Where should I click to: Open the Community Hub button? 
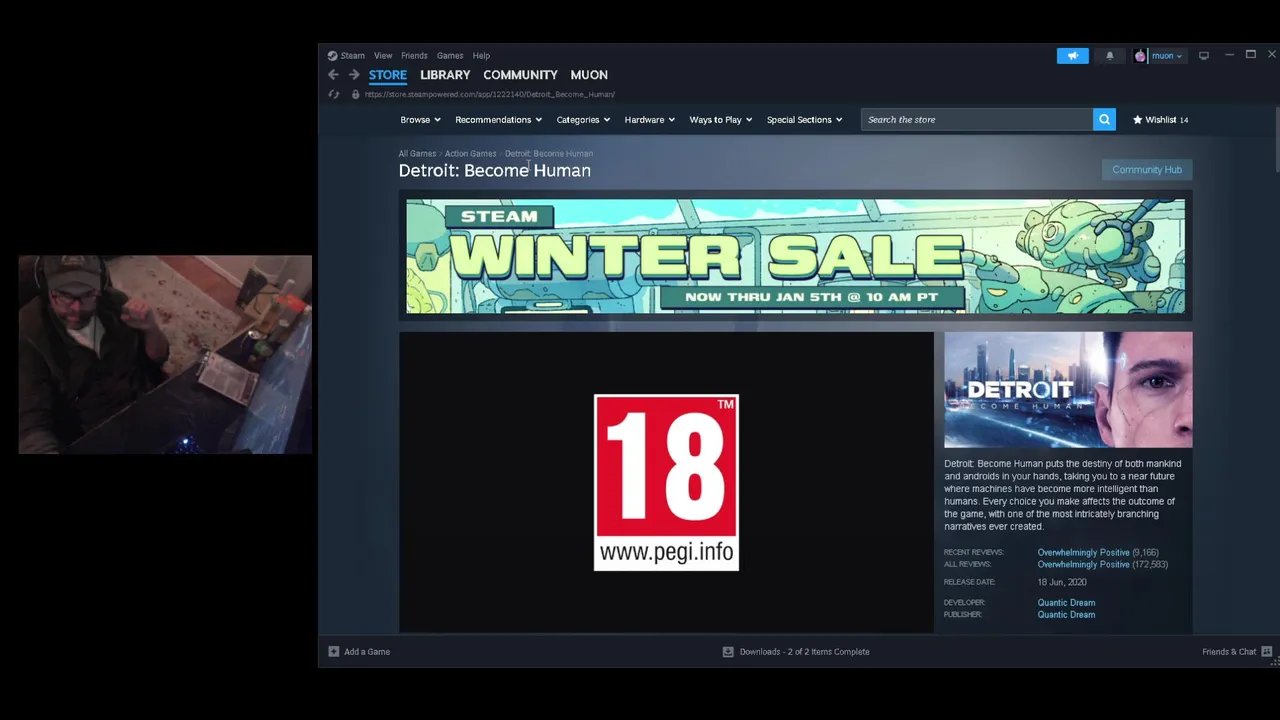tap(1147, 170)
